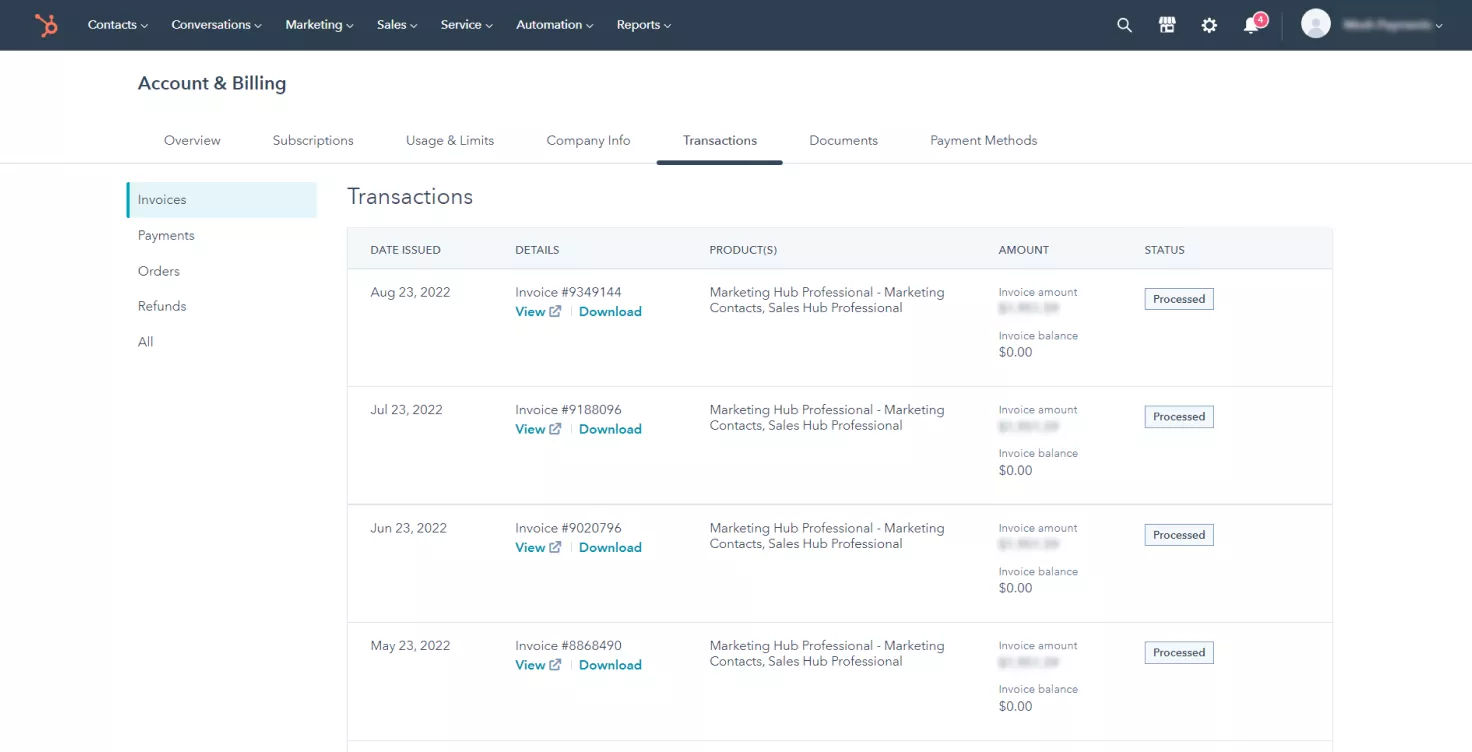Select Refunds in the left sidebar
This screenshot has height=752, width=1472.
[162, 306]
